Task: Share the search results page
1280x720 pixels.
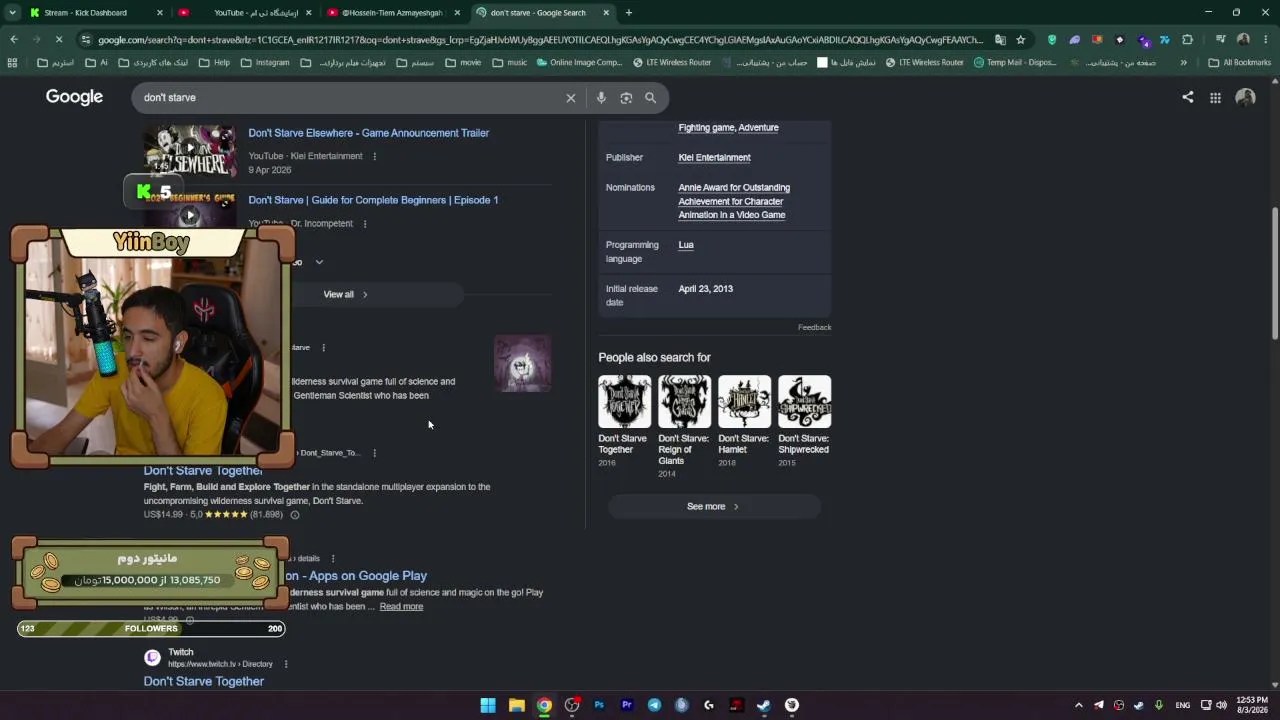Action: 1187,97
